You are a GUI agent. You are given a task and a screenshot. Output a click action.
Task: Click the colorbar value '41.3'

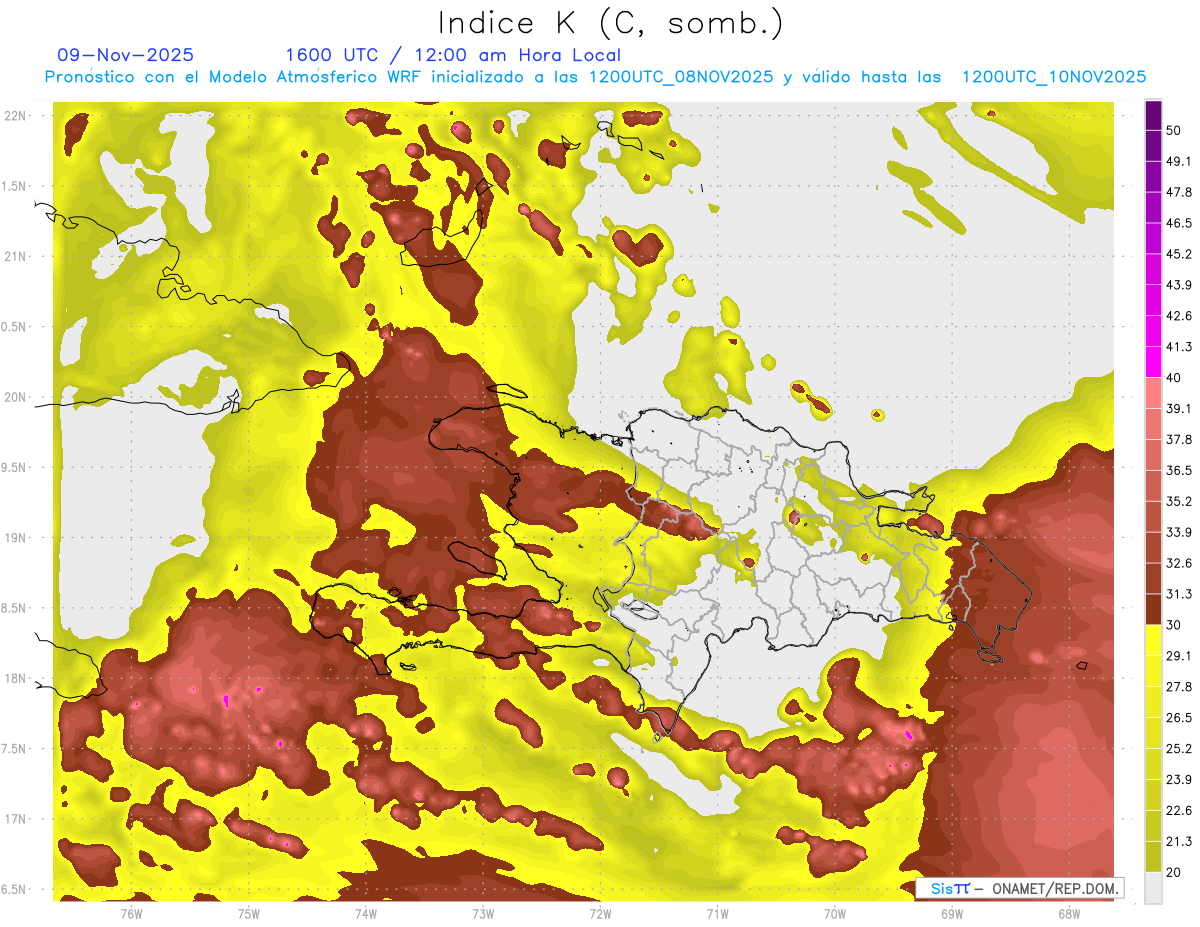1179,347
